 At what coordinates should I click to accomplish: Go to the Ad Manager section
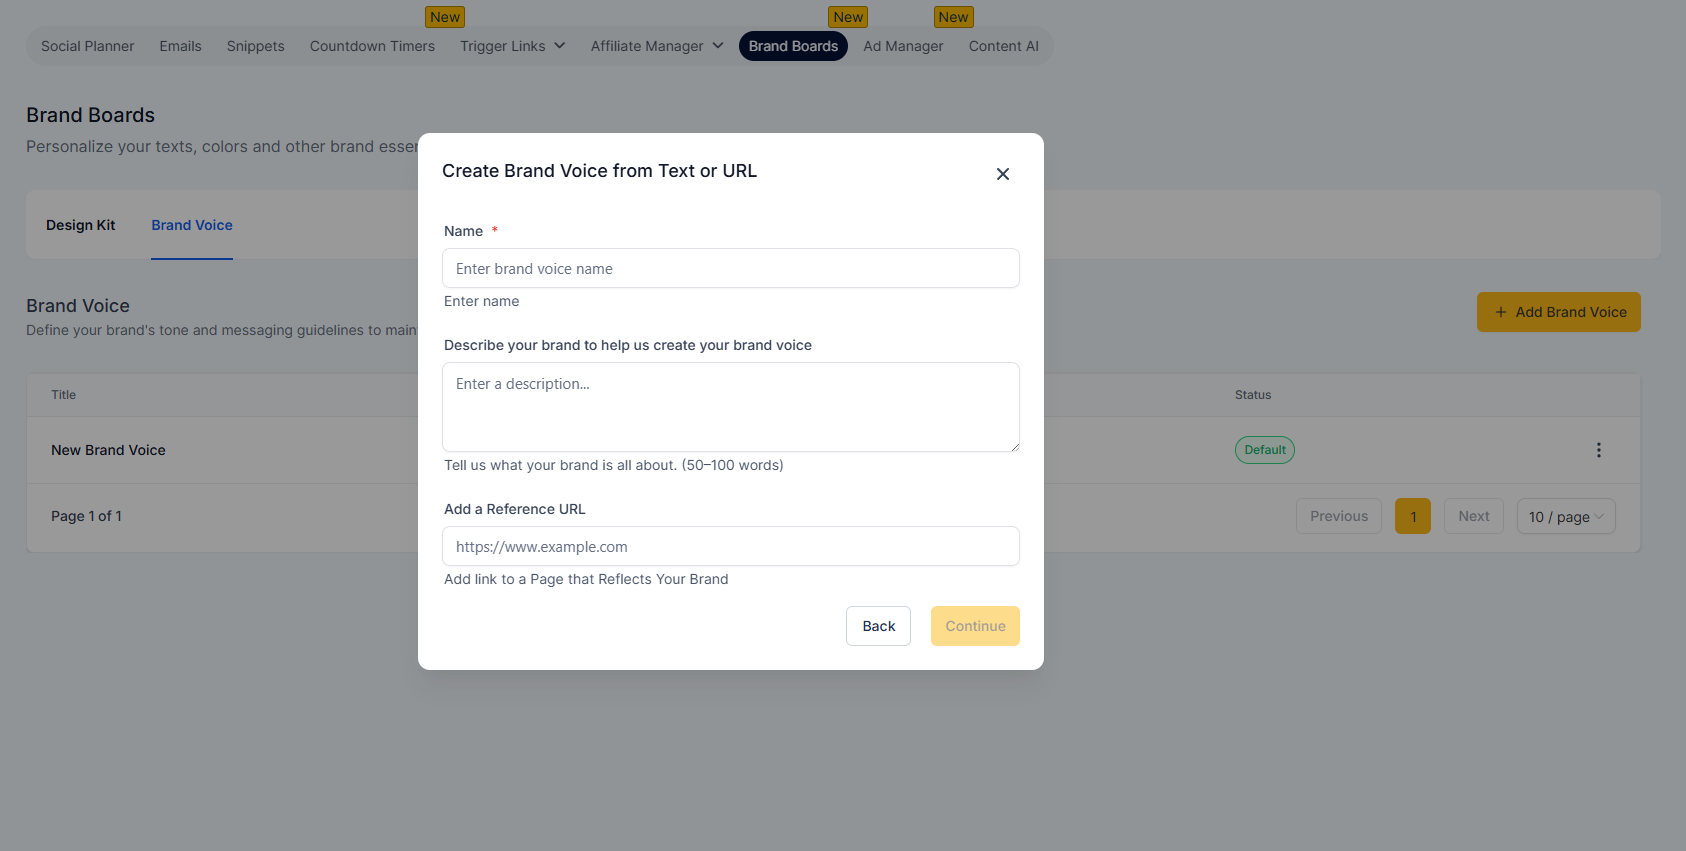(x=903, y=46)
